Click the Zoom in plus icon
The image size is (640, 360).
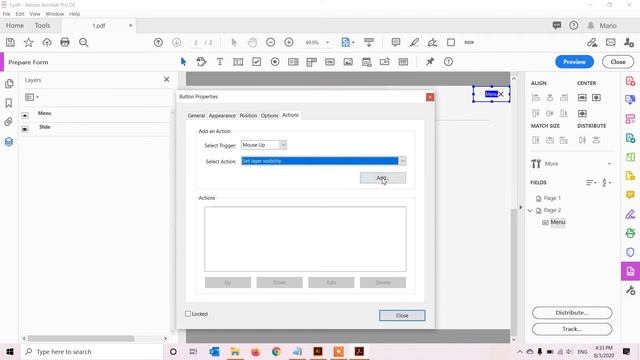[x=289, y=42]
